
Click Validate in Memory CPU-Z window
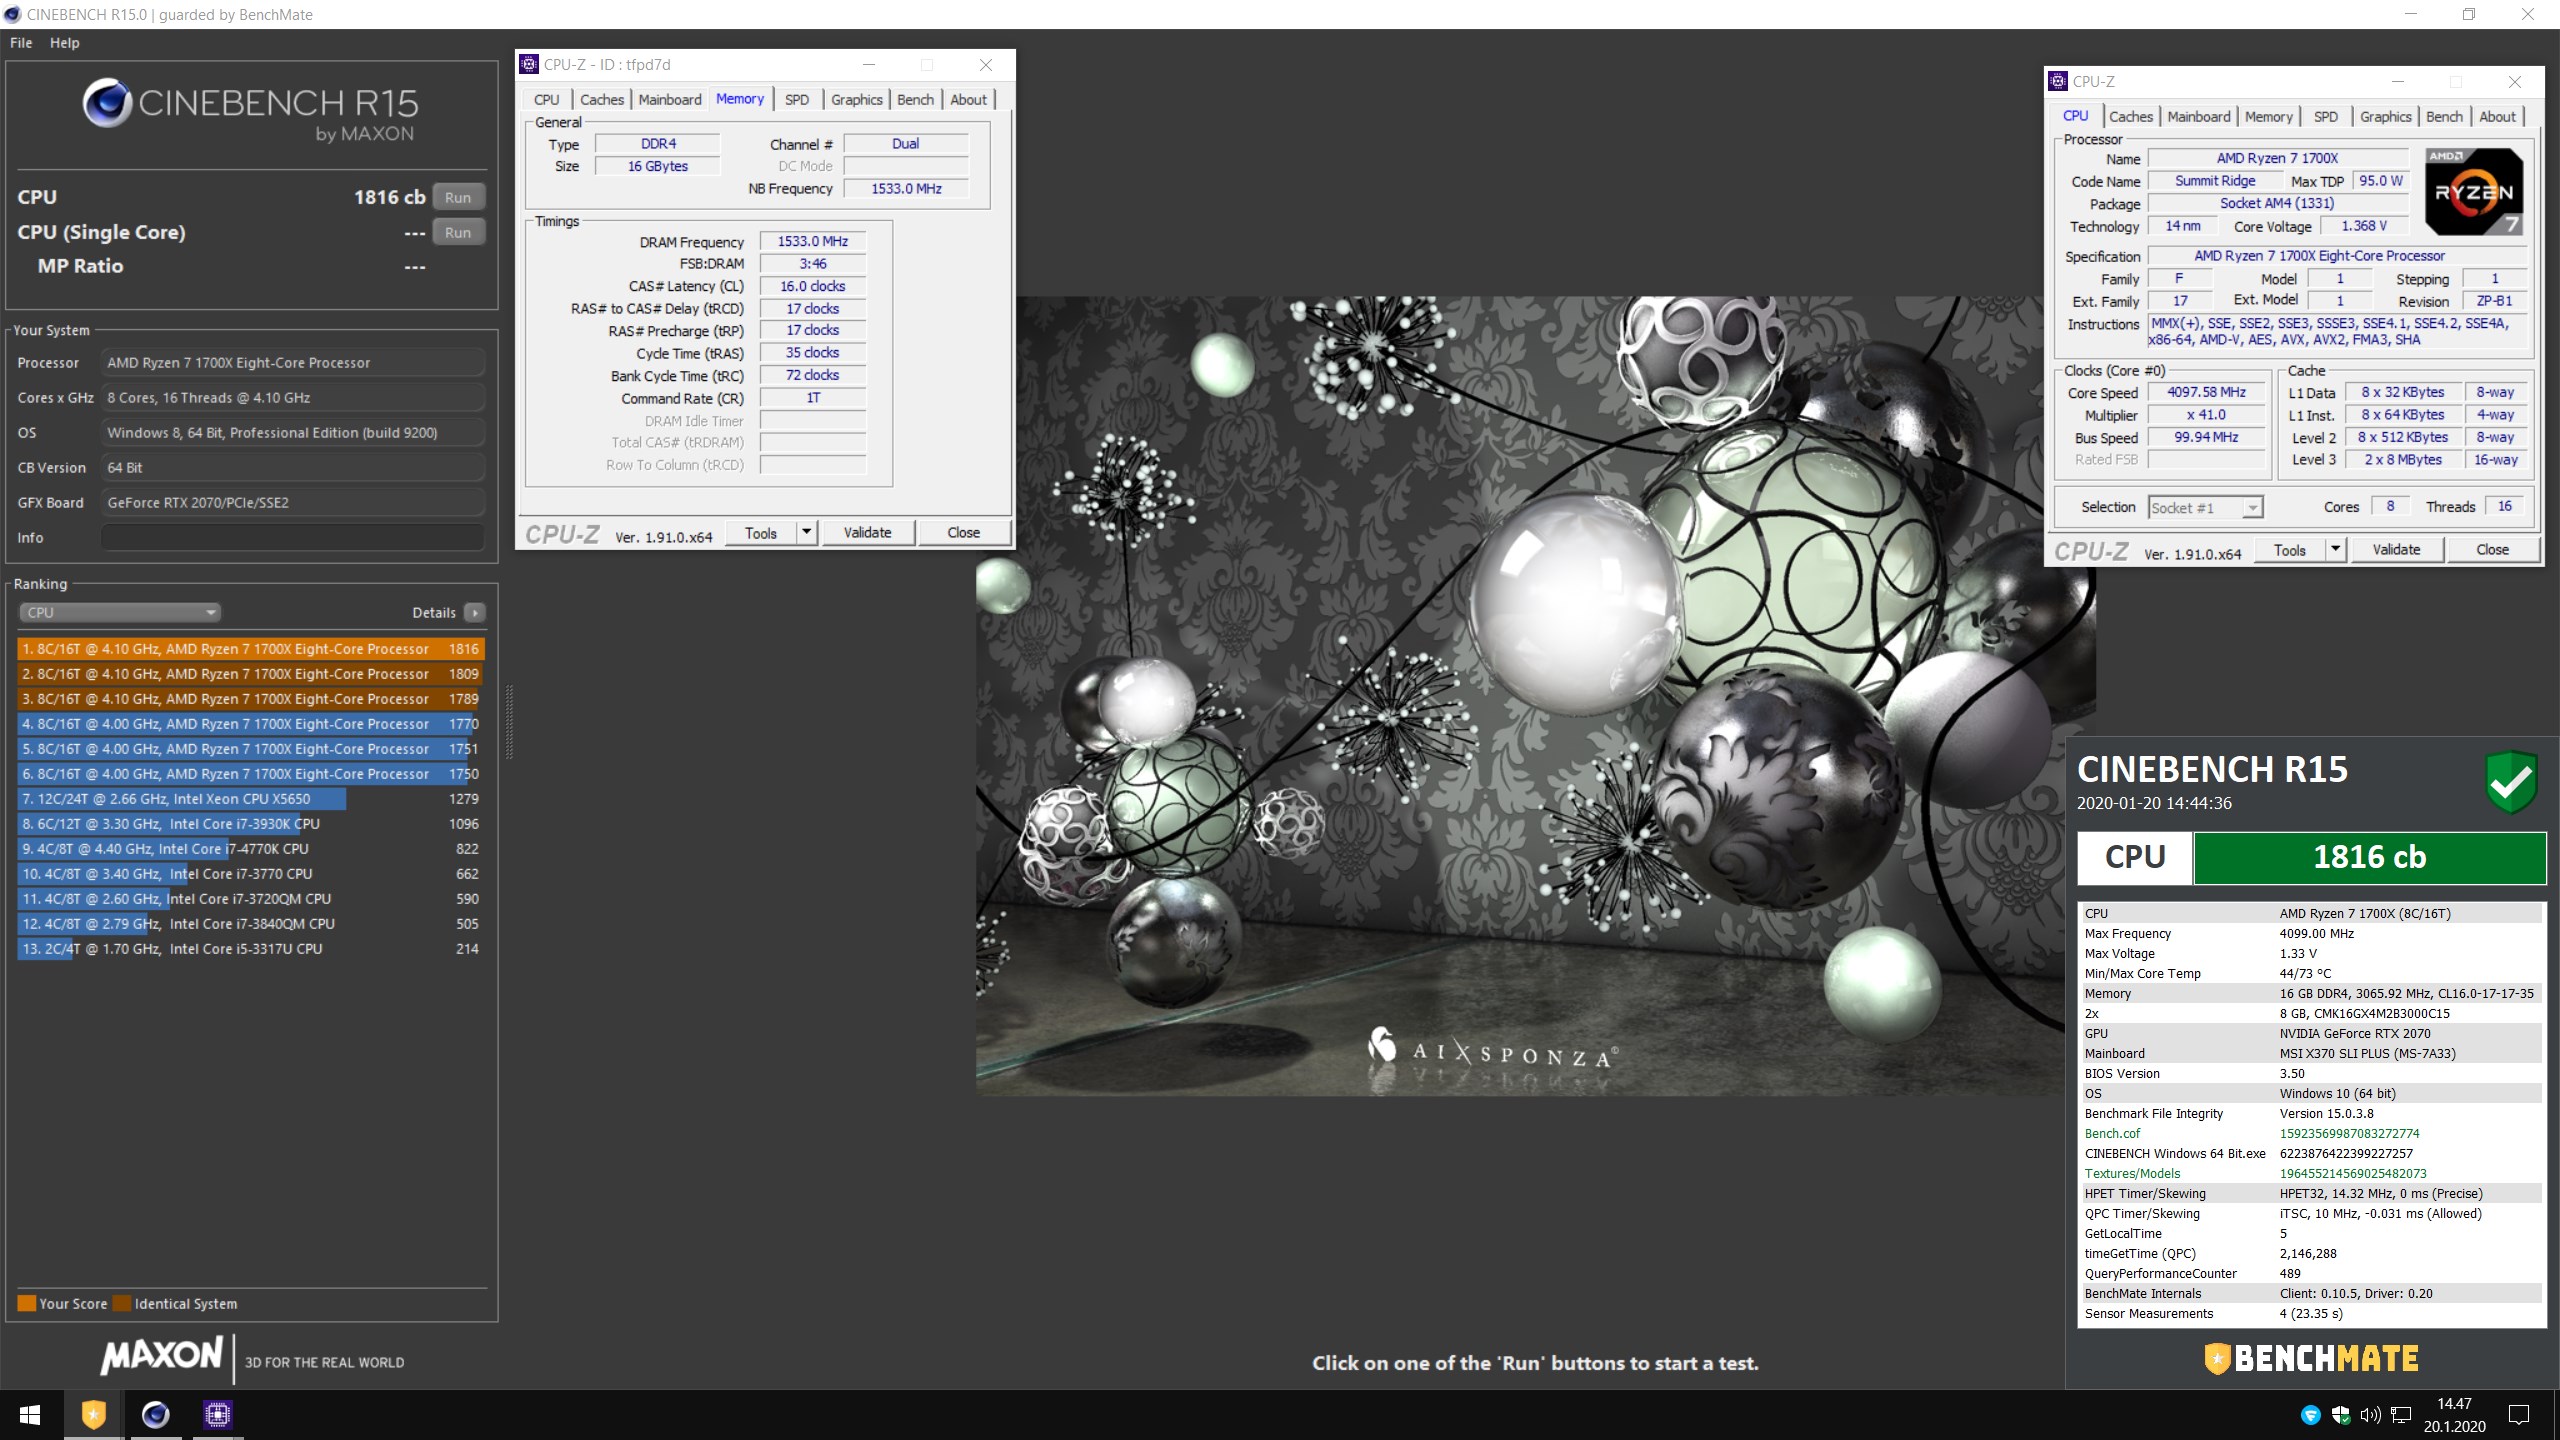(867, 533)
